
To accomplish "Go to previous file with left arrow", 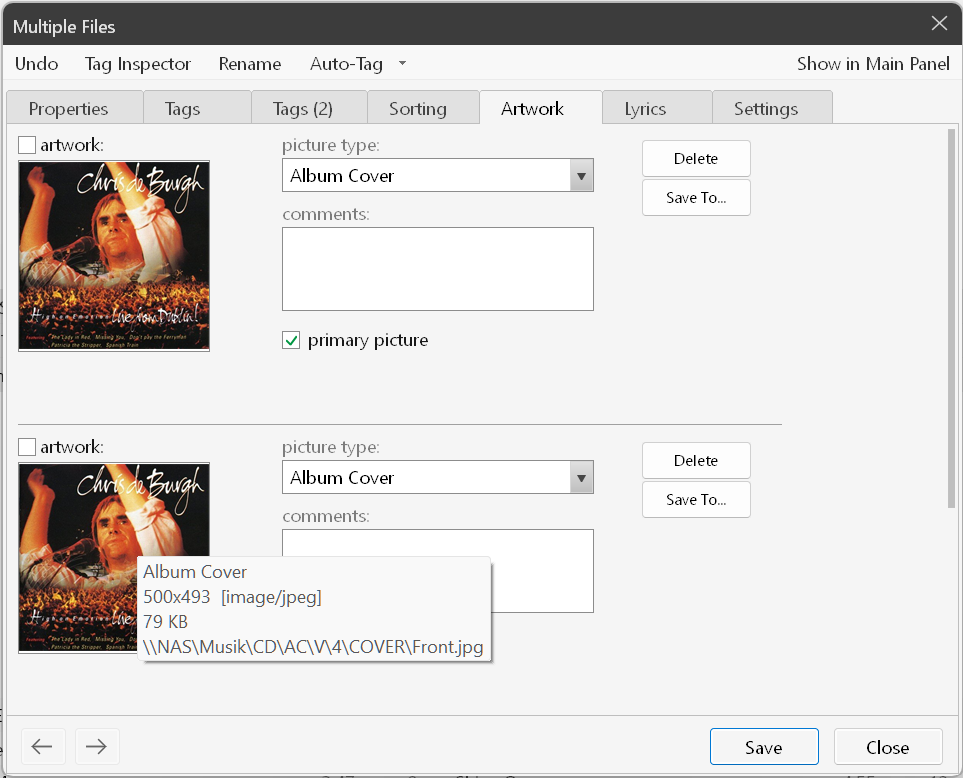I will point(42,746).
